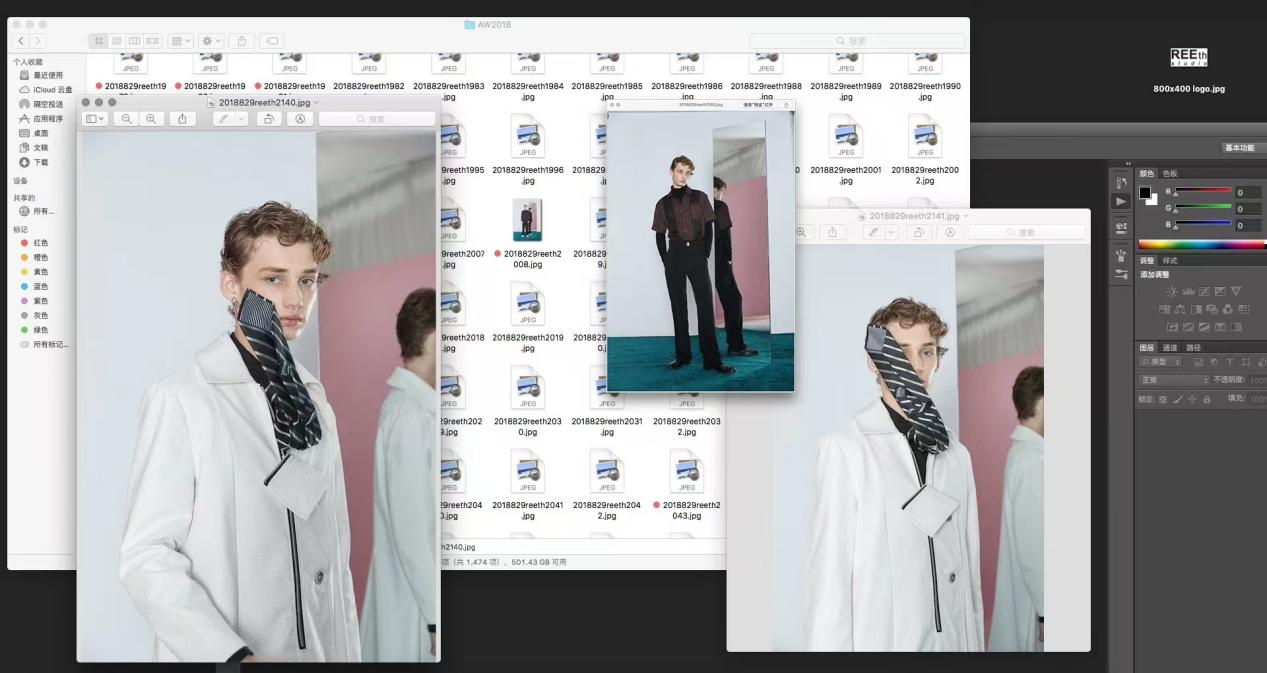The image size is (1267, 673).
Task: Toggle the lock transparent pixels icon
Action: click(x=1163, y=399)
